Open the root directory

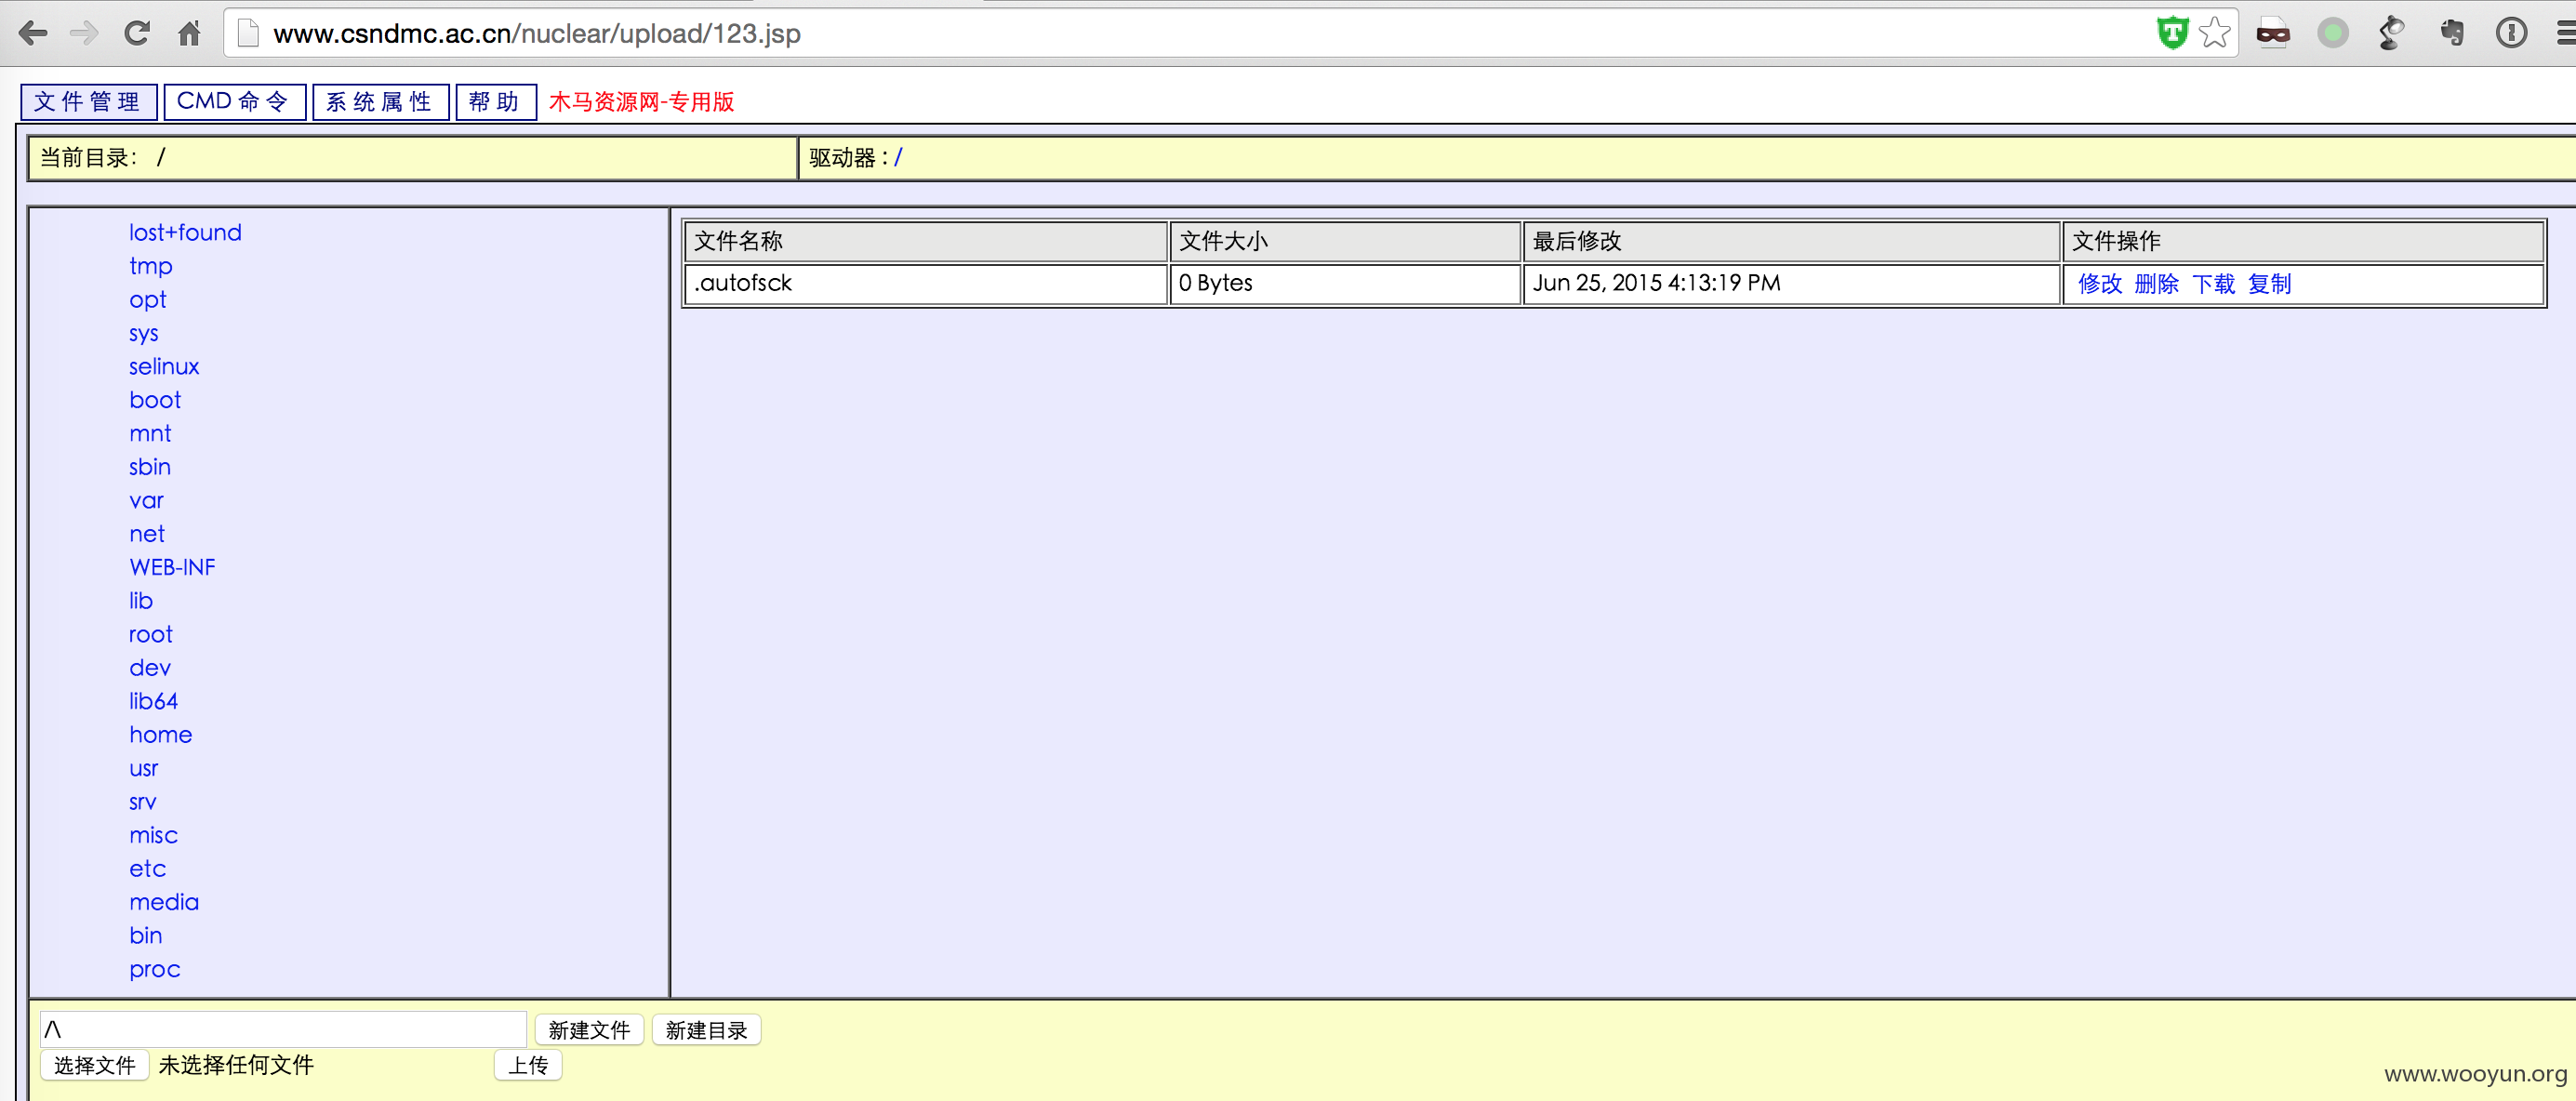point(151,635)
